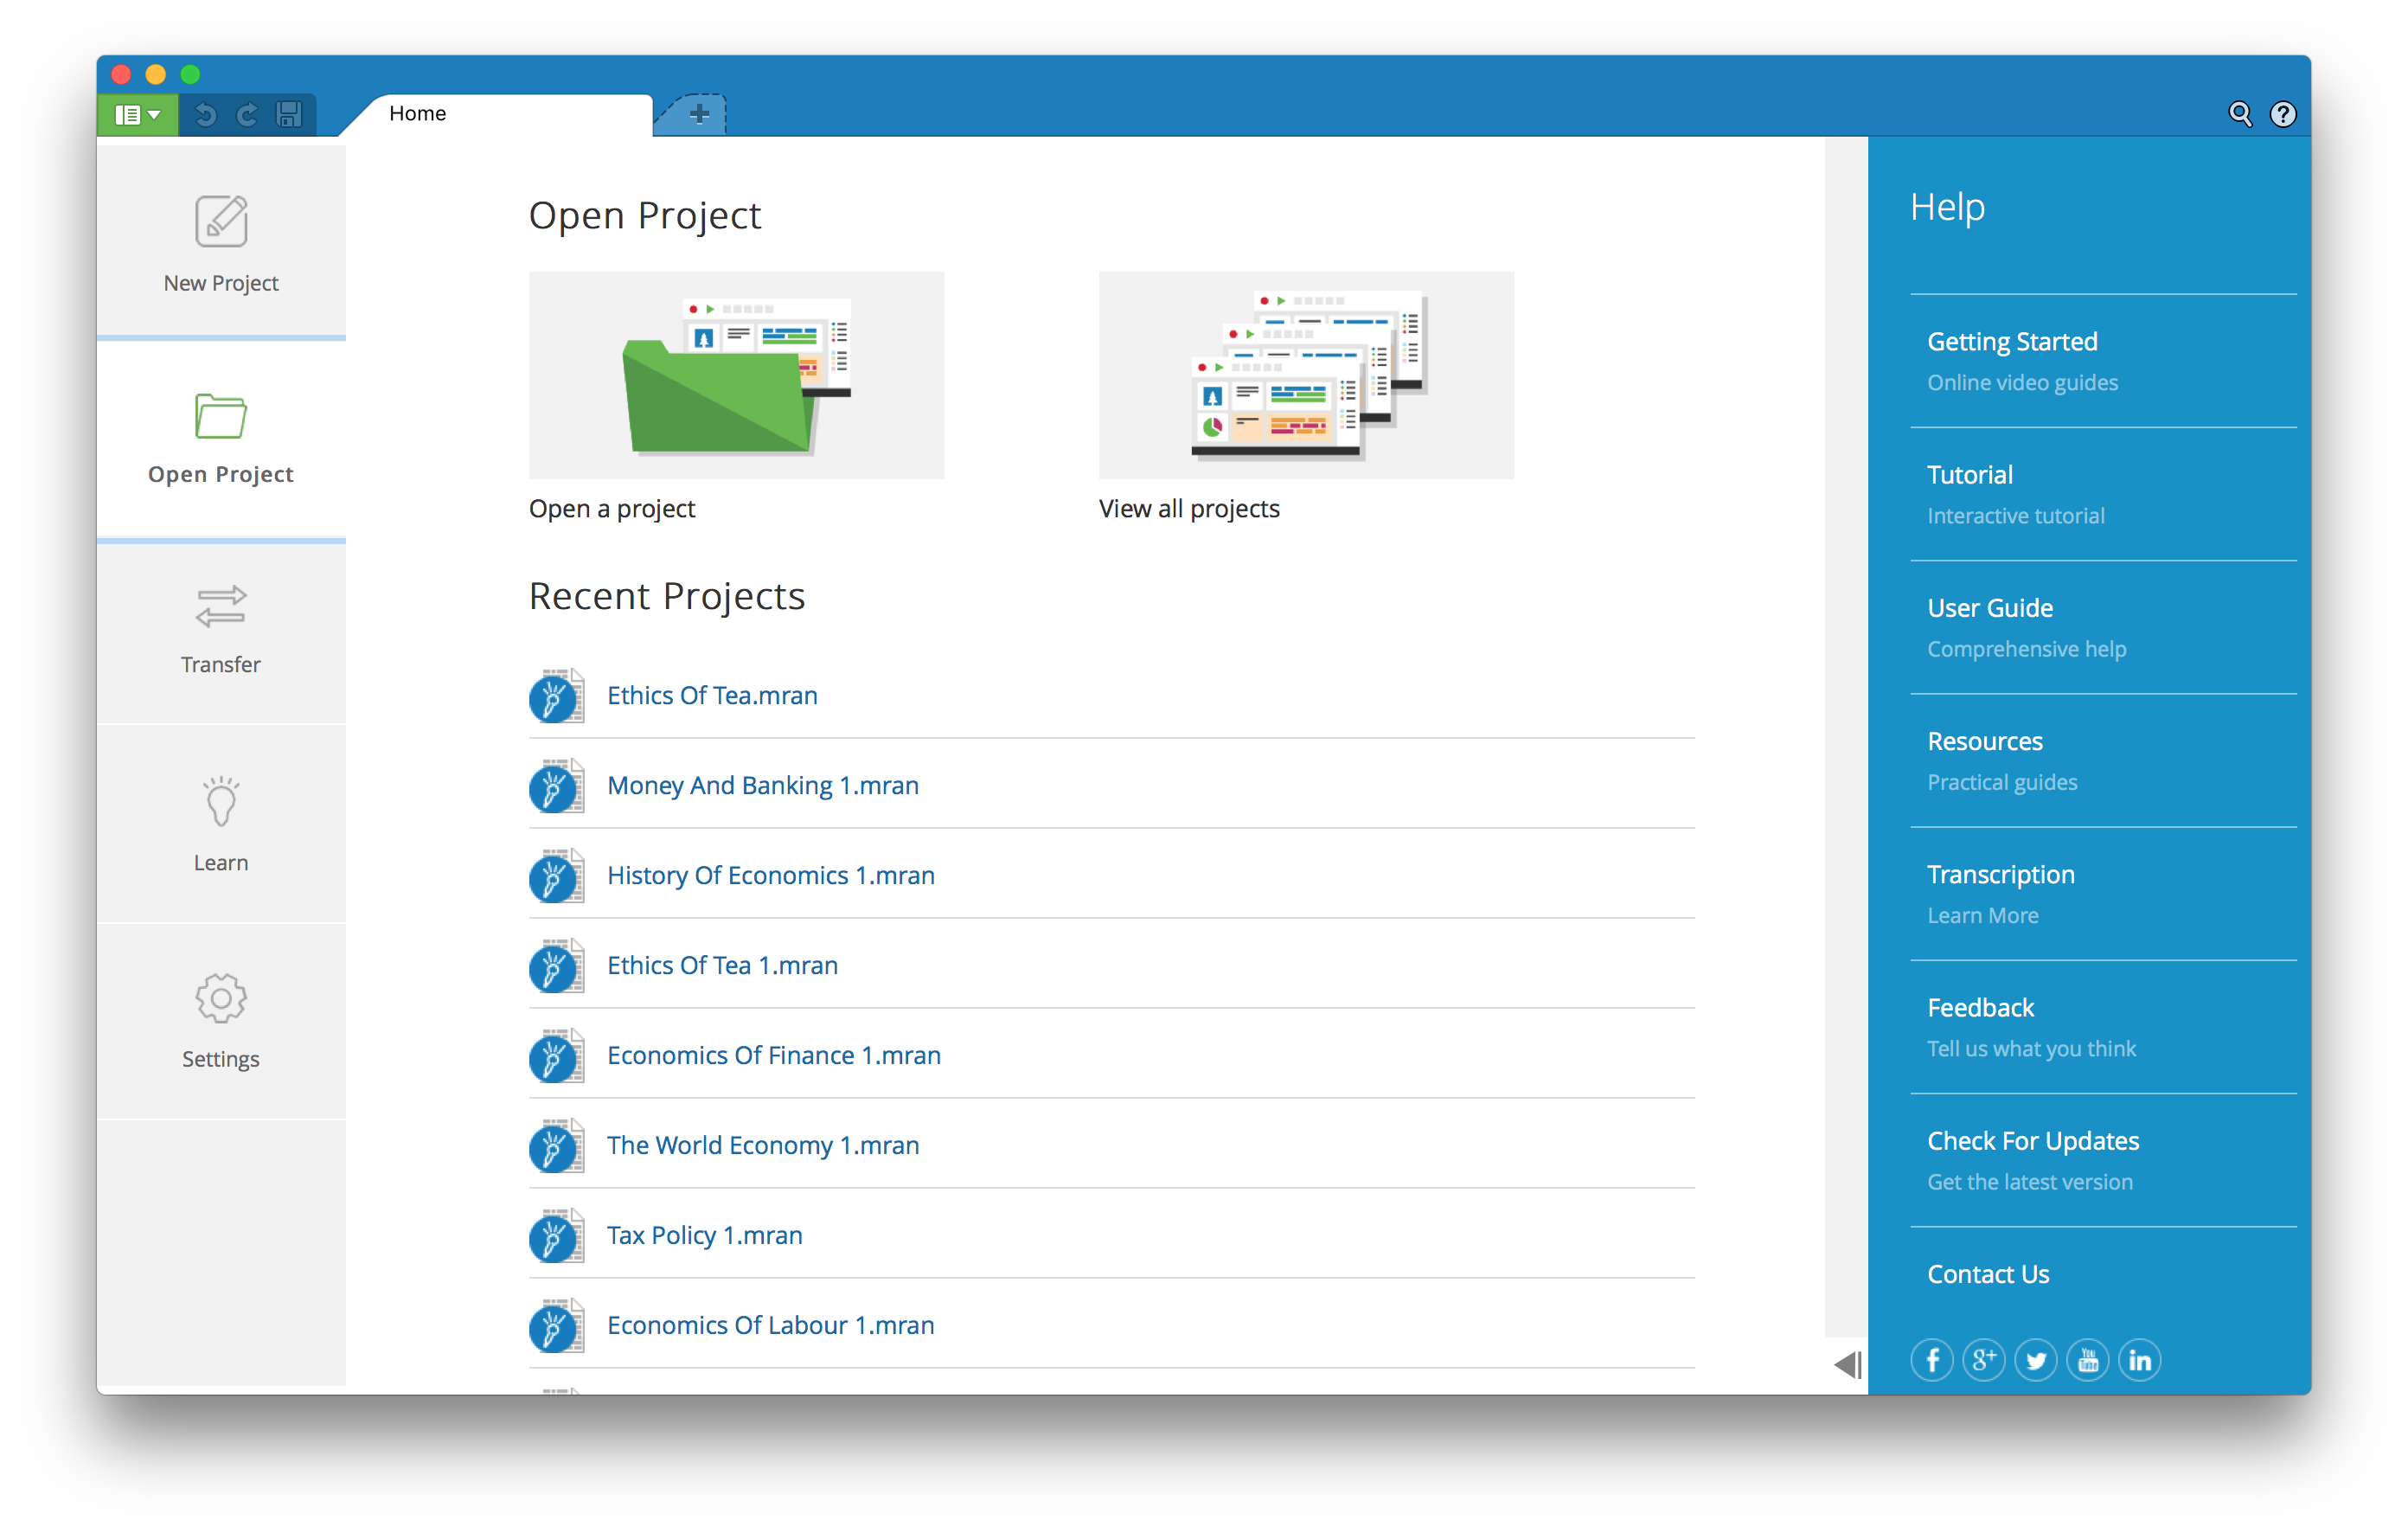Open the green main menu dropdown
Viewport: 2408px width, 1533px height.
point(137,115)
